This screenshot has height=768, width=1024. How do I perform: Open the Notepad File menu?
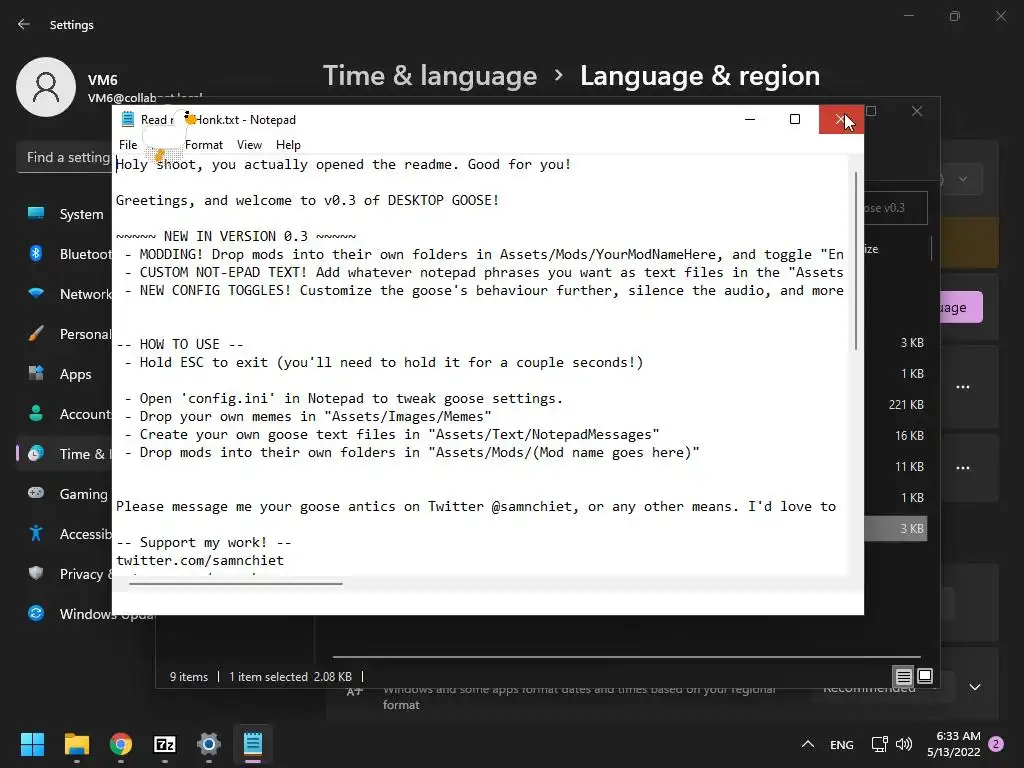coord(128,144)
